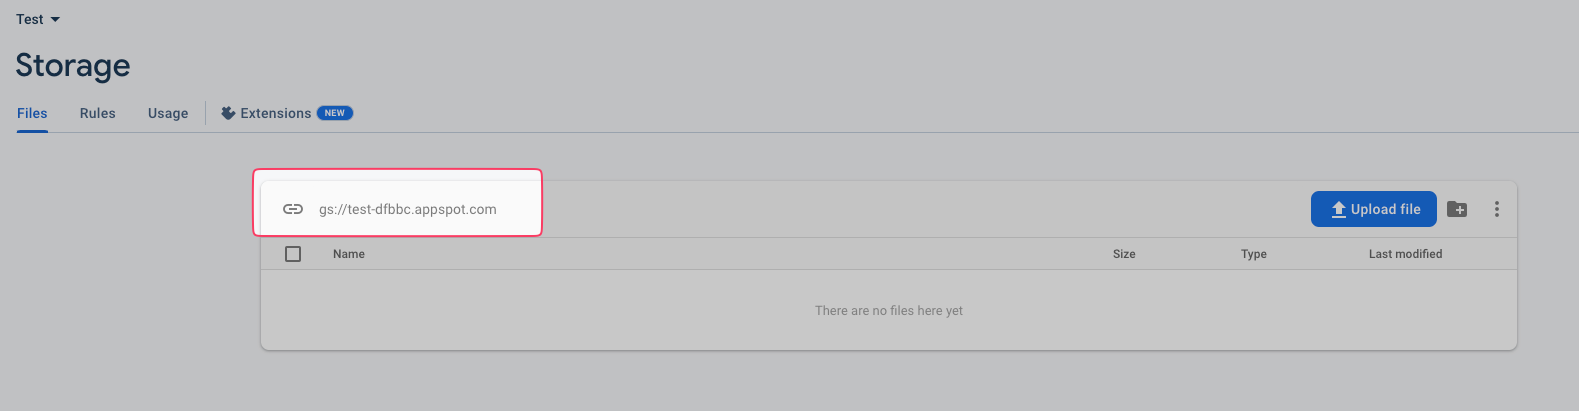Click the Extensions puzzle piece icon
1579x411 pixels.
pyautogui.click(x=228, y=113)
